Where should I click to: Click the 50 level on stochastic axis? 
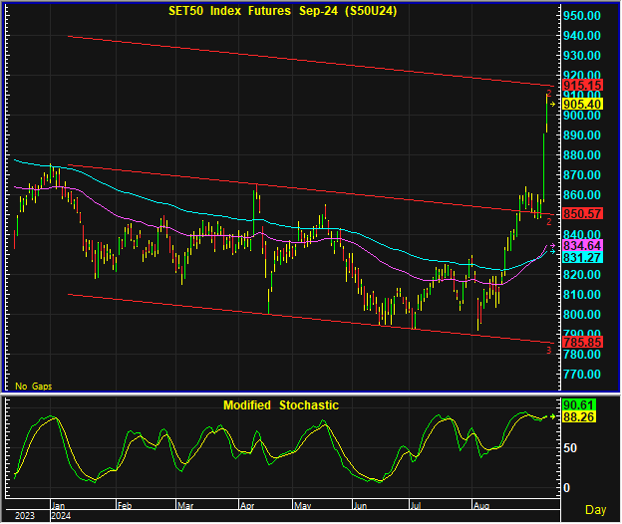click(x=570, y=448)
